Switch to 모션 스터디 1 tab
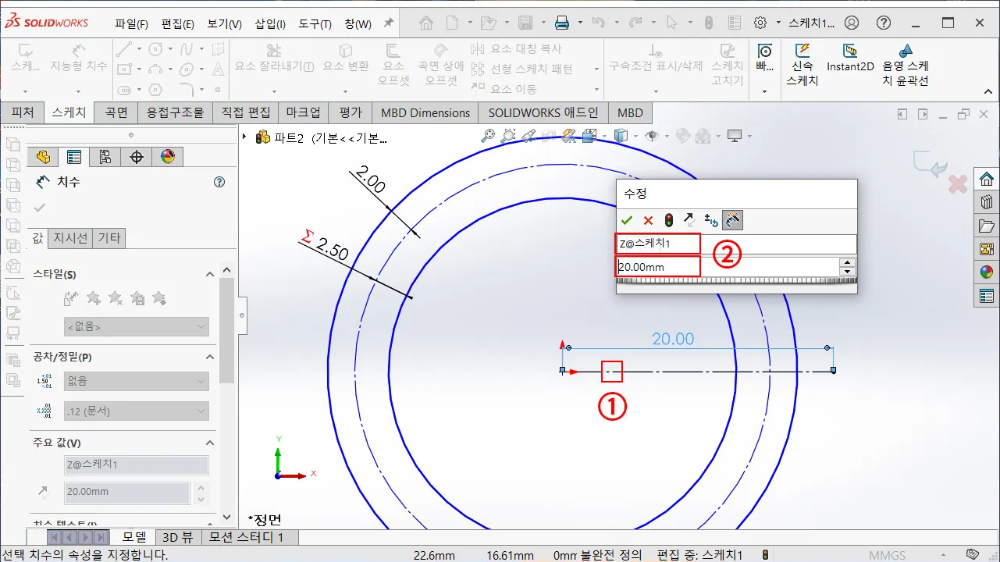Viewport: 1000px width, 562px height. [x=246, y=537]
